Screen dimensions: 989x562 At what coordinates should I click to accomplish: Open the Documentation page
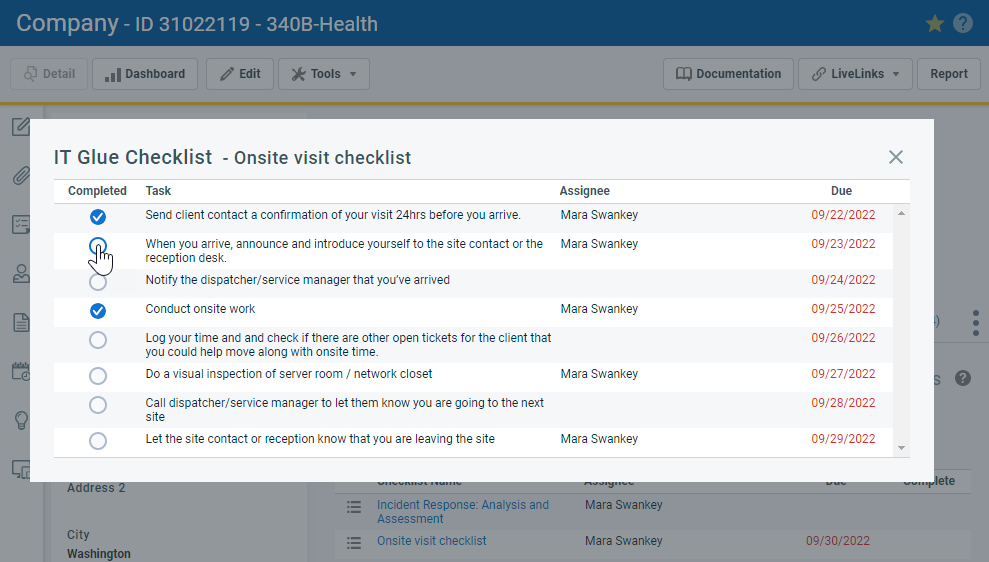tap(728, 74)
